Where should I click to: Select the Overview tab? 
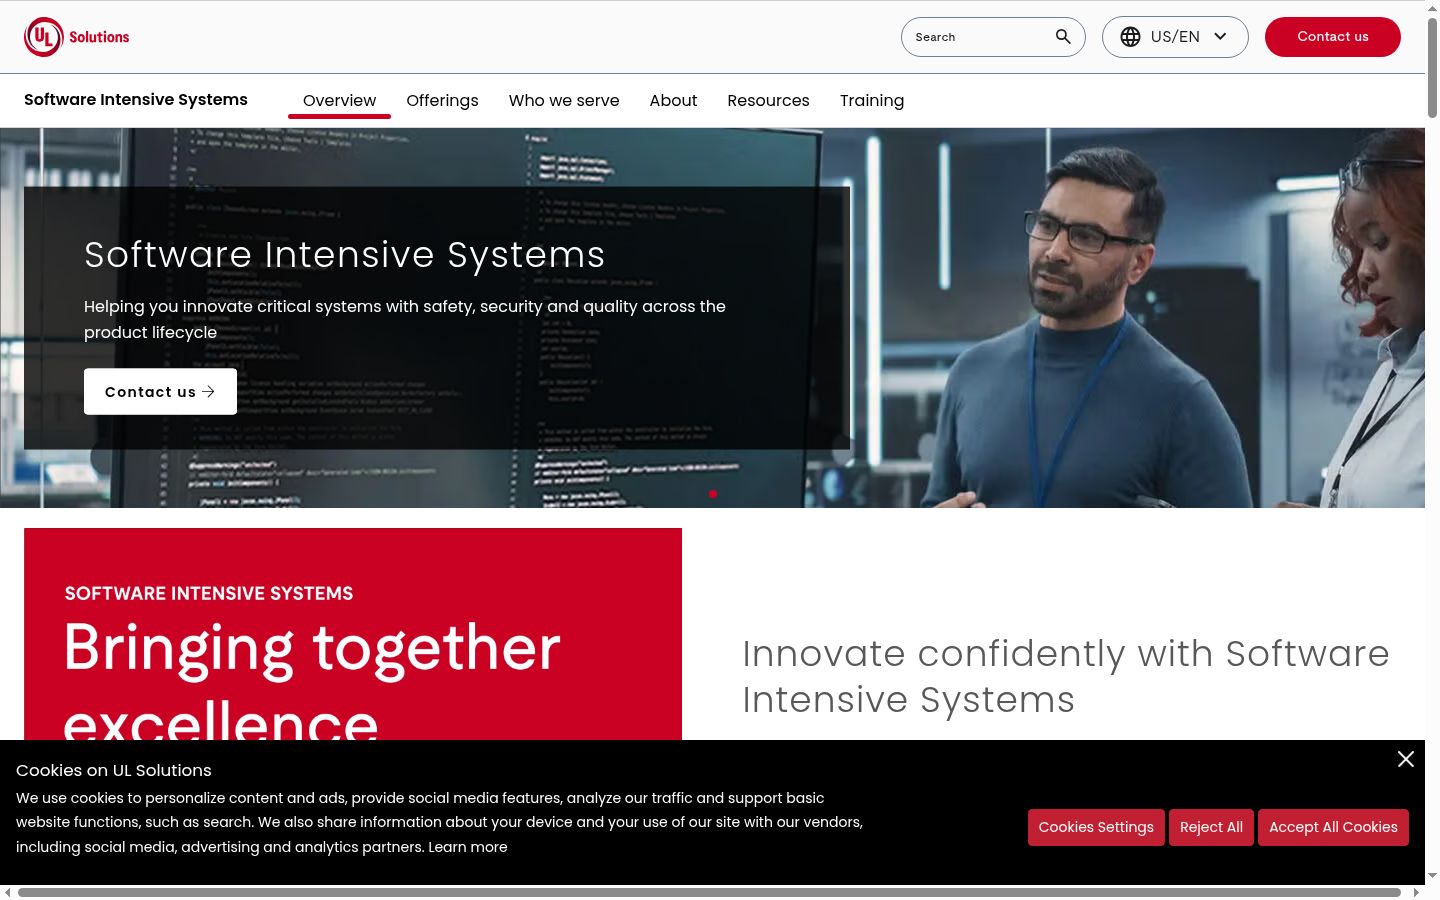click(339, 100)
